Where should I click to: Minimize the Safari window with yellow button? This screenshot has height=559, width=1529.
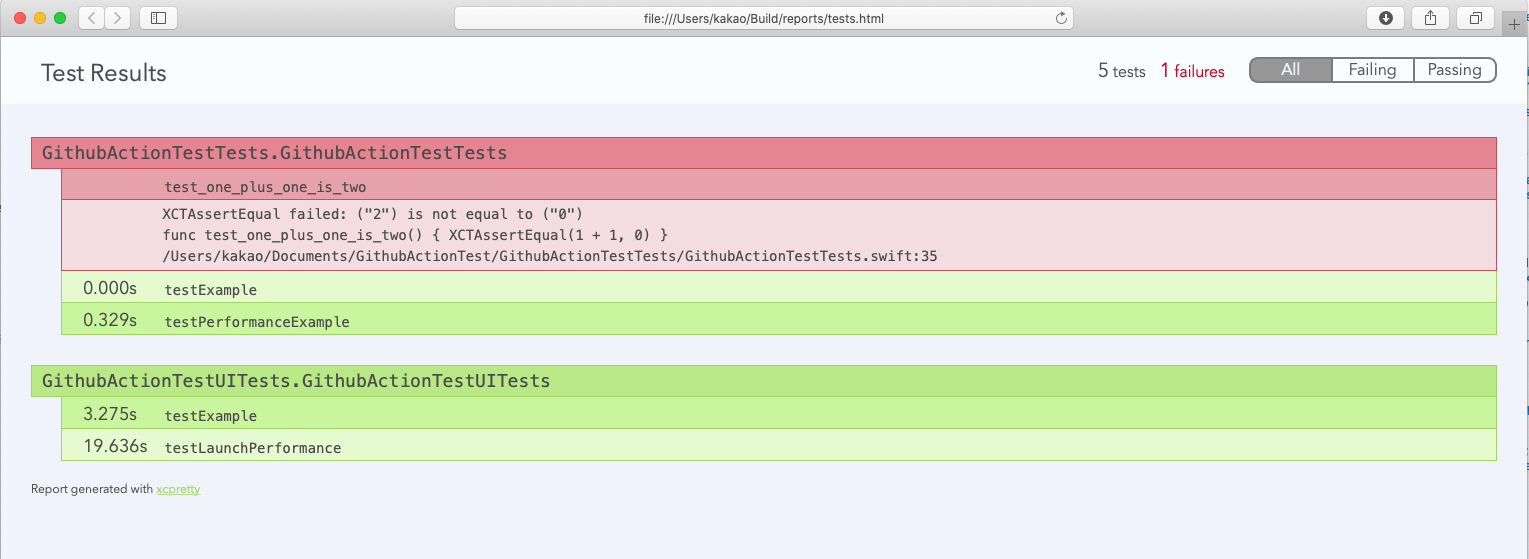click(40, 18)
